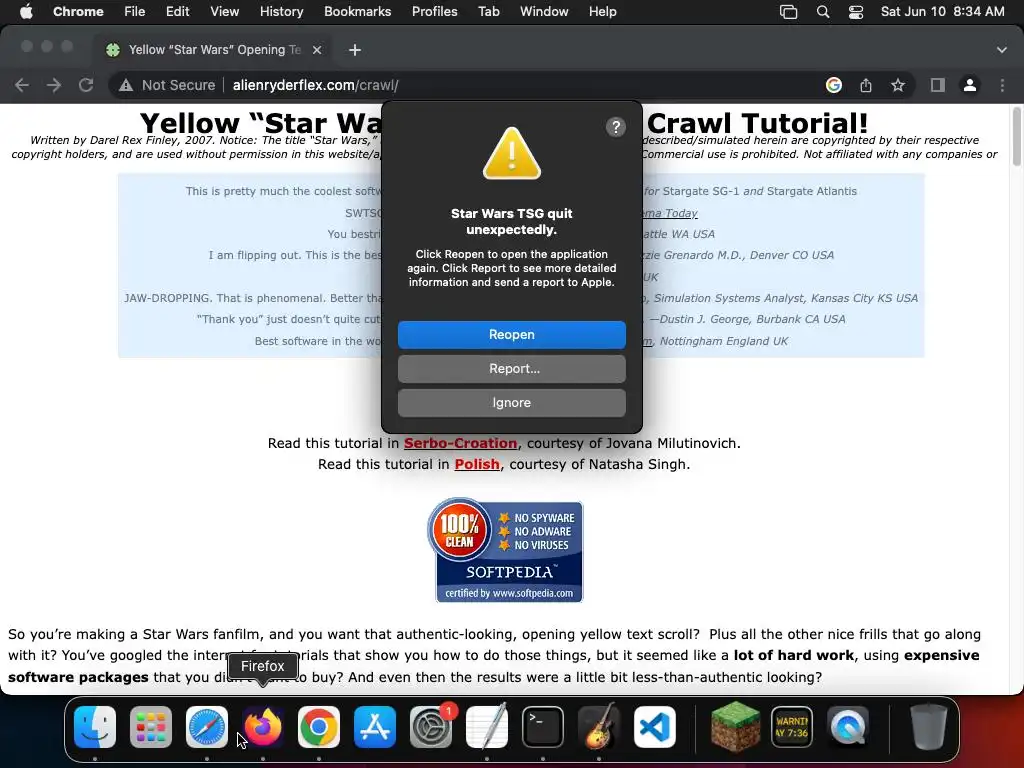1024x768 pixels.
Task: Launch Firefox from the Dock
Action: click(263, 727)
